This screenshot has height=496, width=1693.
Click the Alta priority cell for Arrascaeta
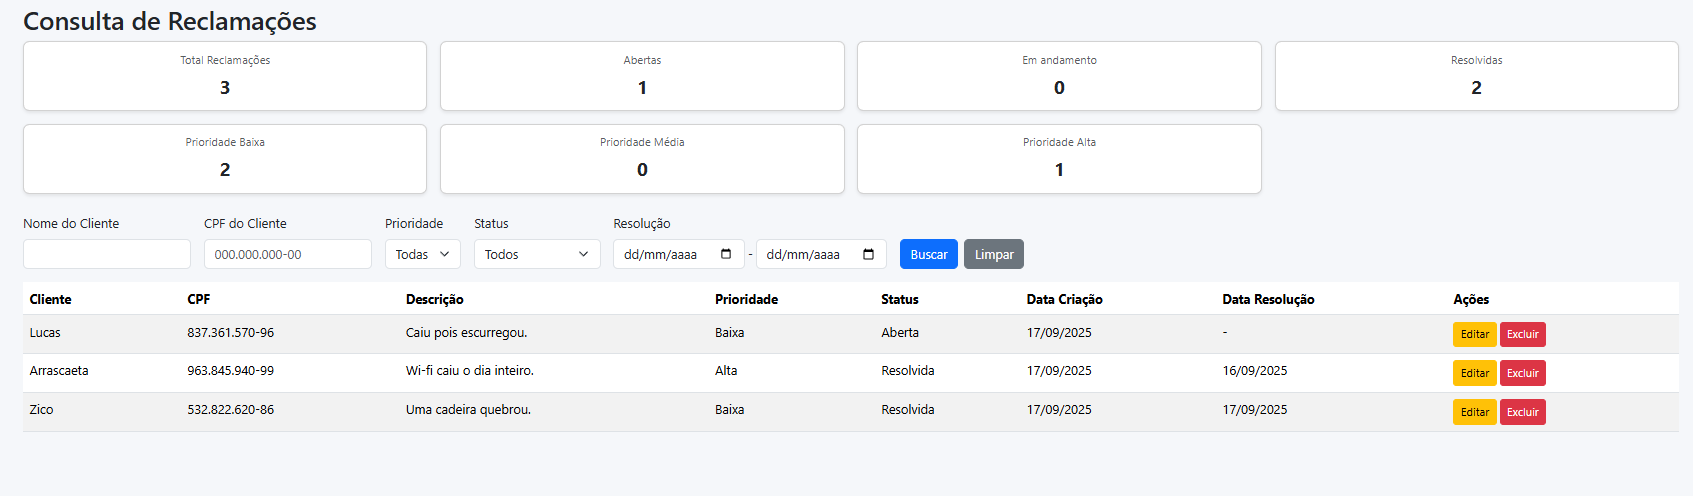click(726, 371)
